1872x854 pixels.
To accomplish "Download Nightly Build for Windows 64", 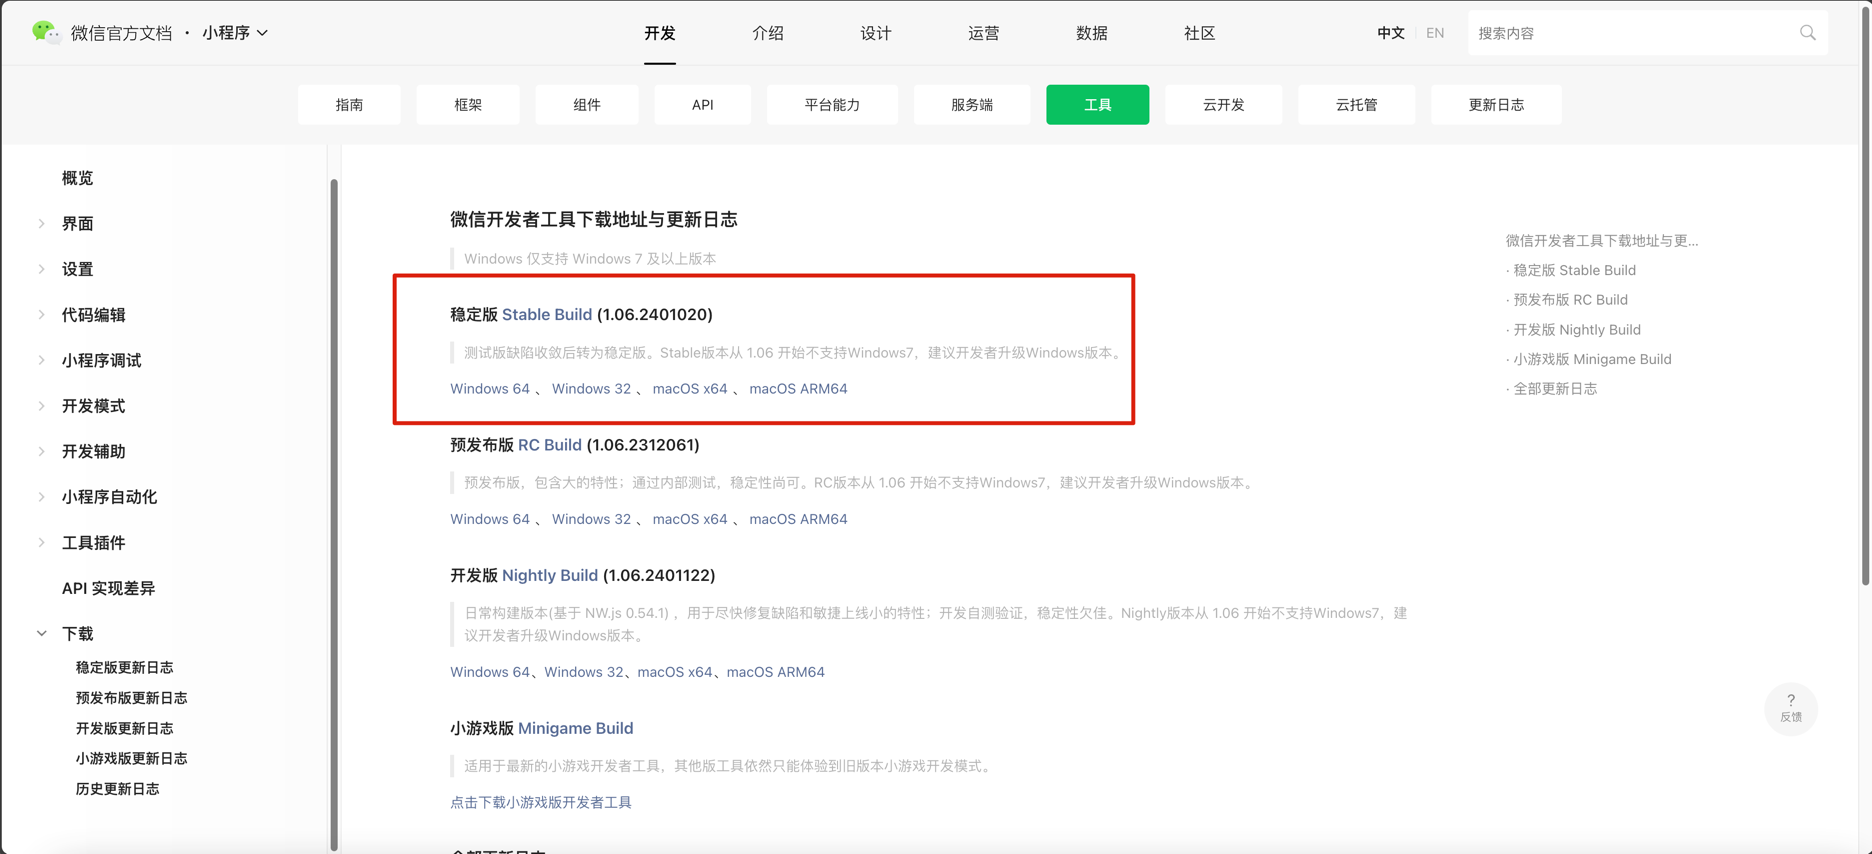I will [490, 672].
